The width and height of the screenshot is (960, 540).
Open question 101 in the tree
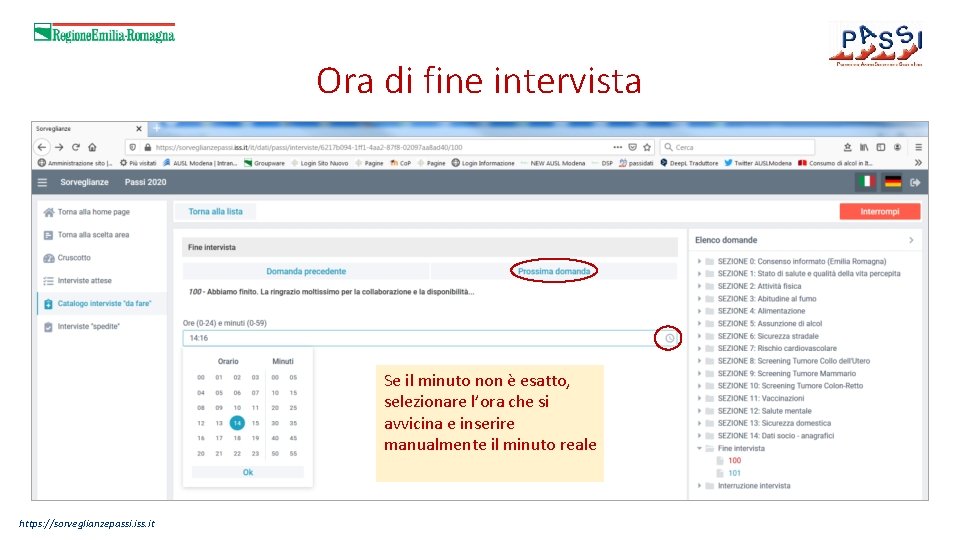click(x=735, y=473)
